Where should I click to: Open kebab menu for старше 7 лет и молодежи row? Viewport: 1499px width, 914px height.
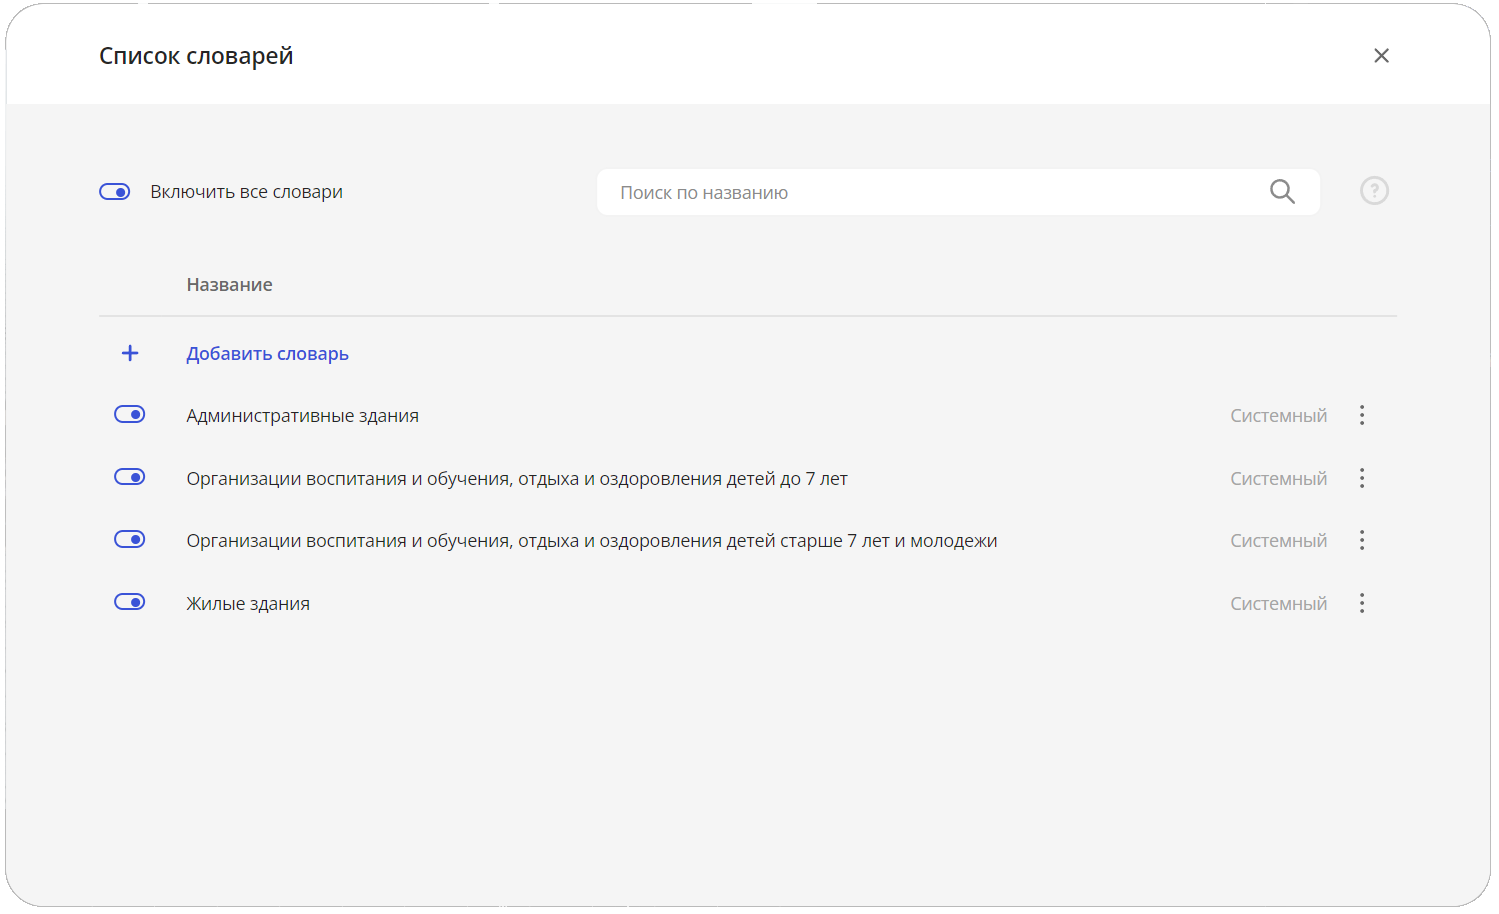1362,541
